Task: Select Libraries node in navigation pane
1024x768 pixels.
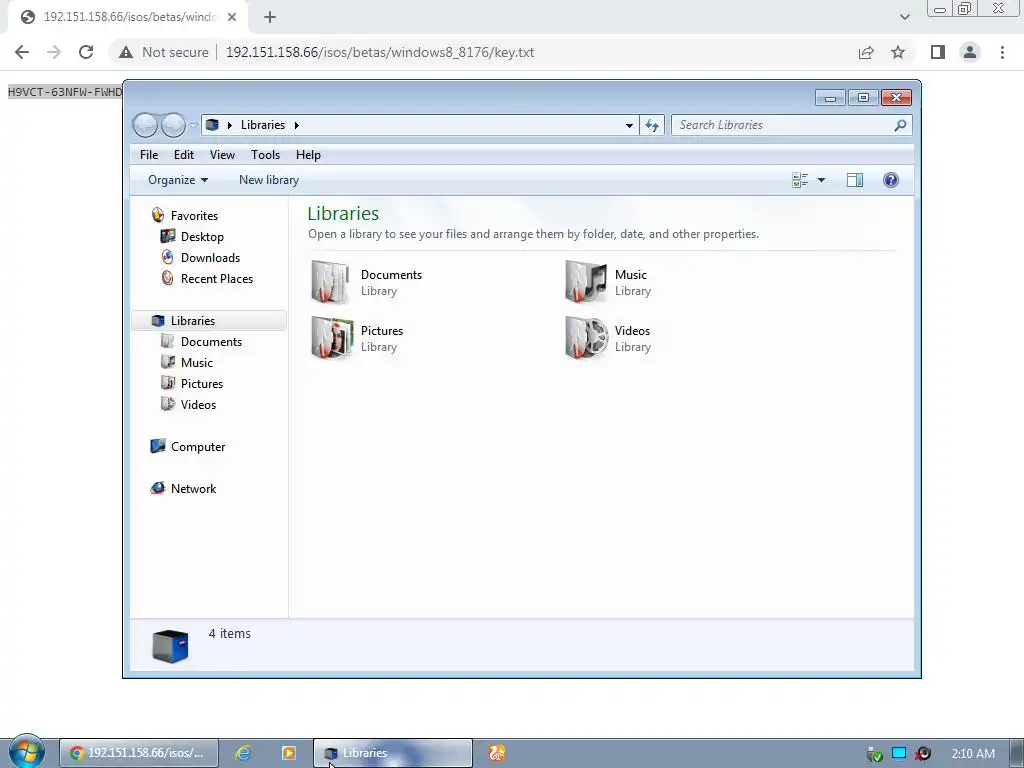Action: tap(193, 321)
